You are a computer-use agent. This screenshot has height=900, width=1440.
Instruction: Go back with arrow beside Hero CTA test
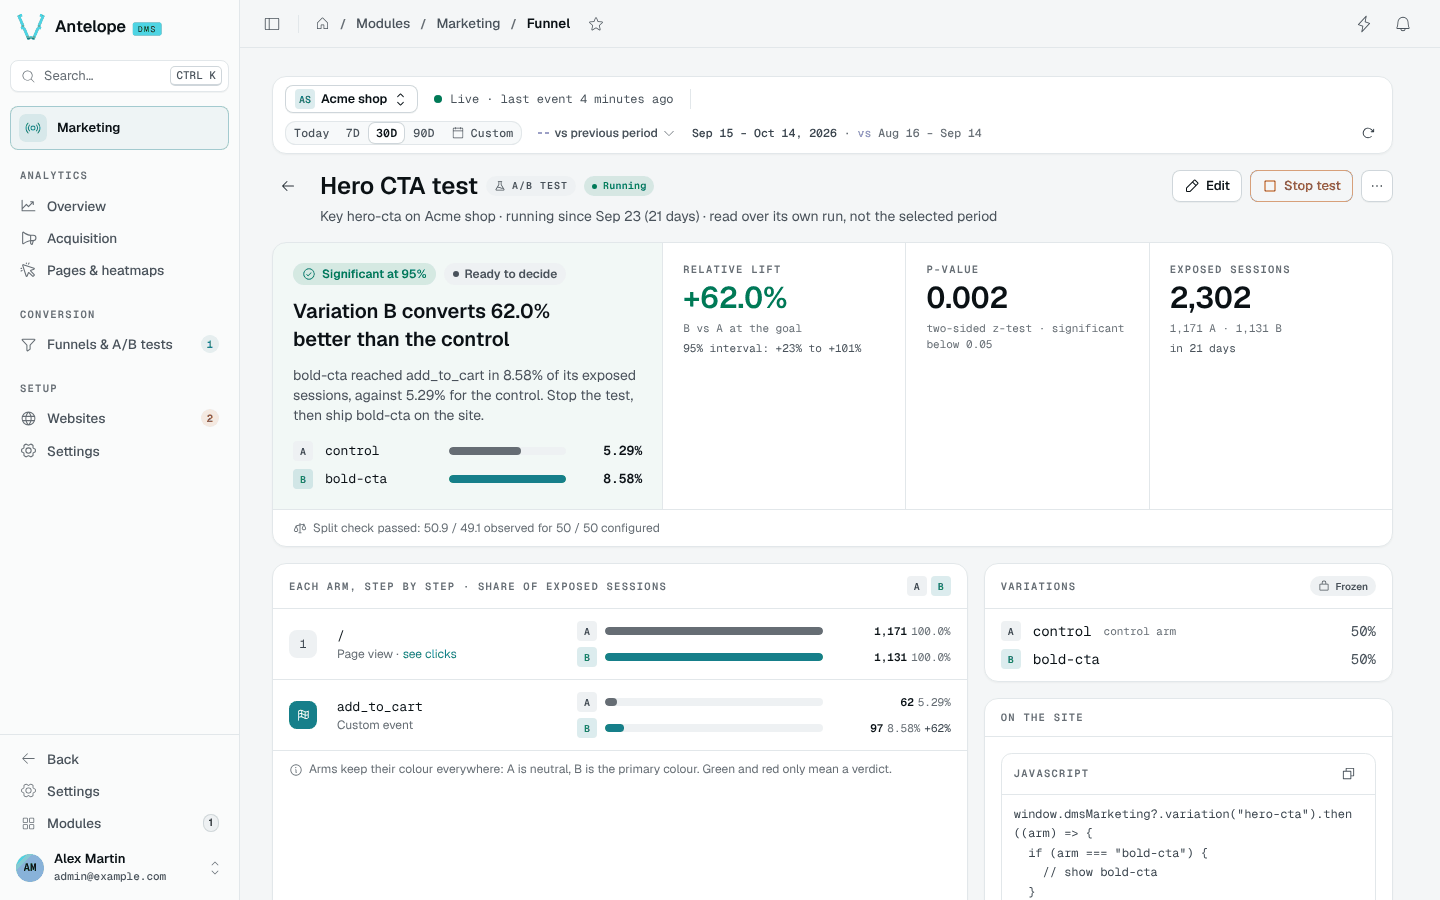coord(288,186)
